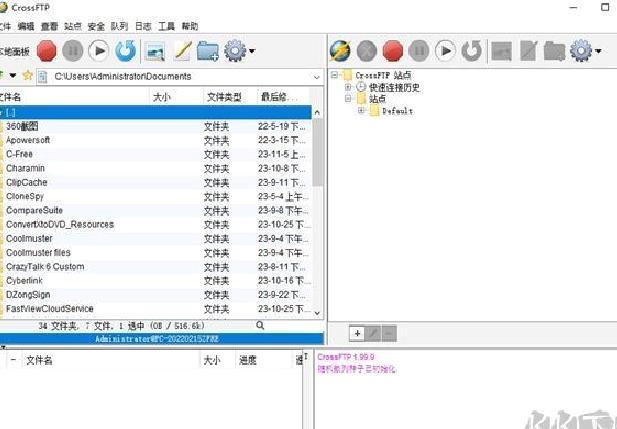617x429 pixels.
Task: Open the arrow dropdown left of the star
Action: click(13, 75)
